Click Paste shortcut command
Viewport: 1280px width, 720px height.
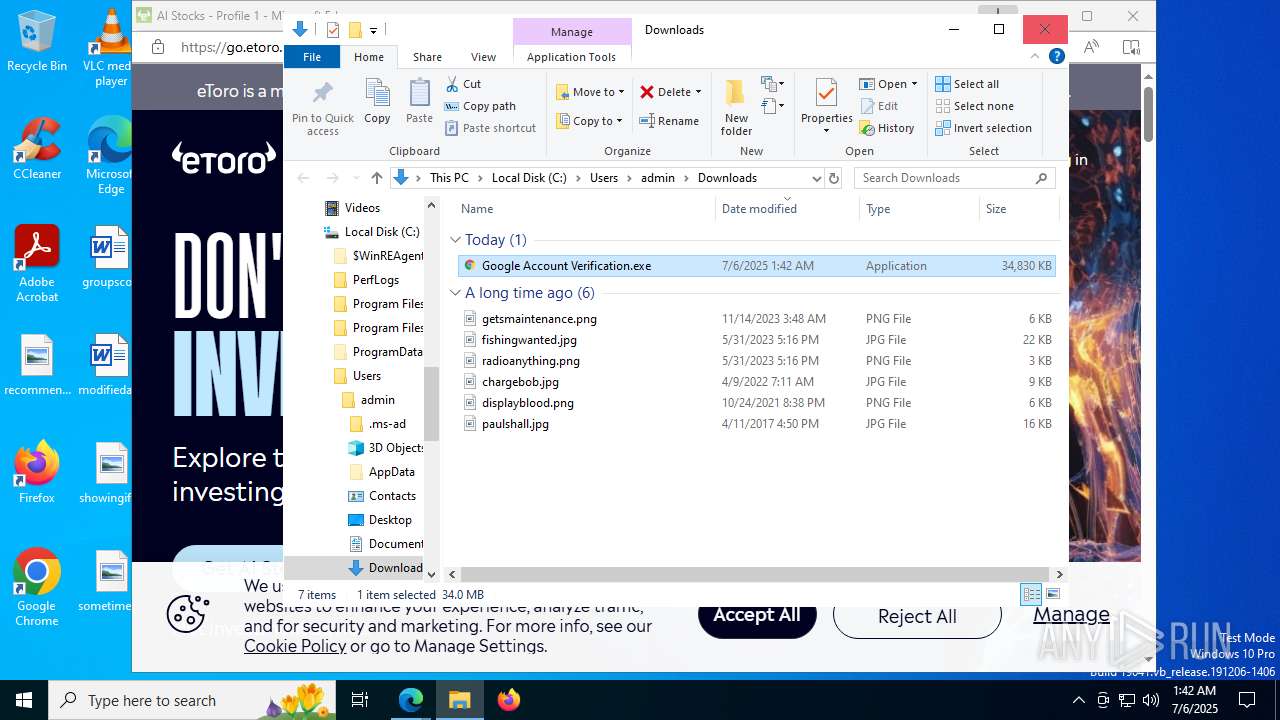(490, 128)
